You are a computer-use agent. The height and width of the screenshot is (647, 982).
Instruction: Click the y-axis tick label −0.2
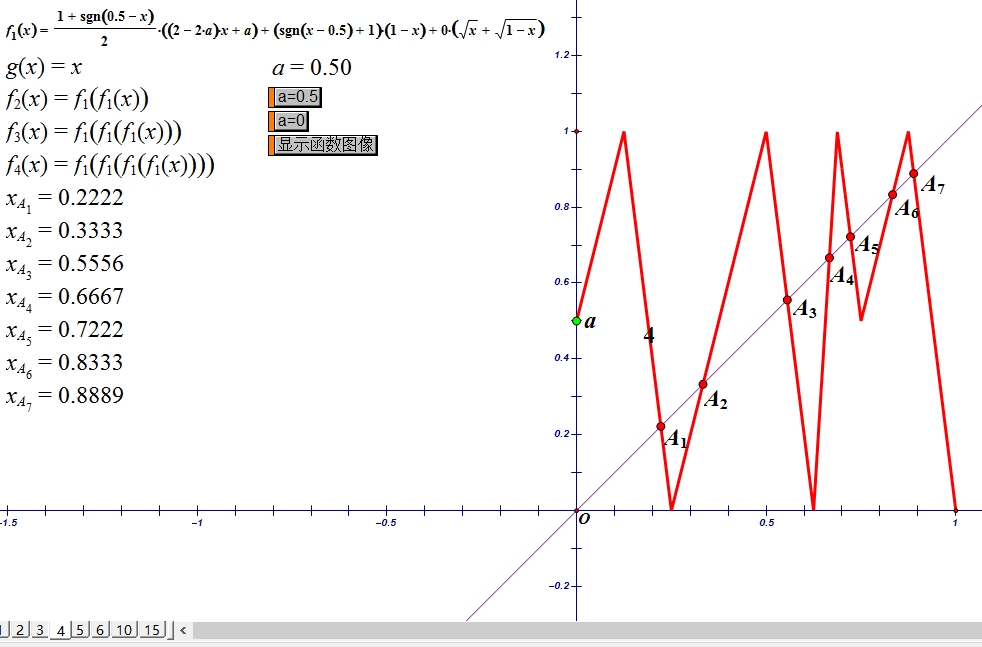[x=560, y=586]
